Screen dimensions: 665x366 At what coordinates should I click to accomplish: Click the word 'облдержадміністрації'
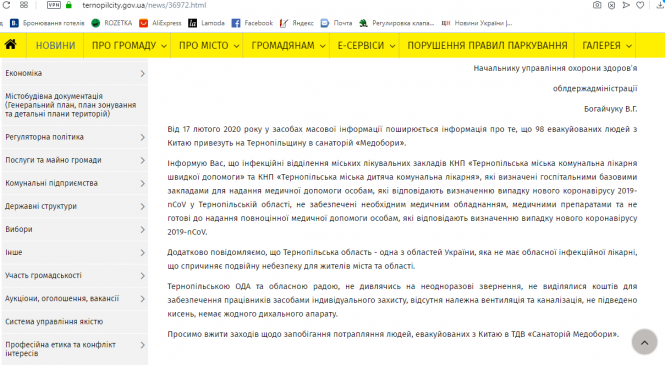pos(595,89)
